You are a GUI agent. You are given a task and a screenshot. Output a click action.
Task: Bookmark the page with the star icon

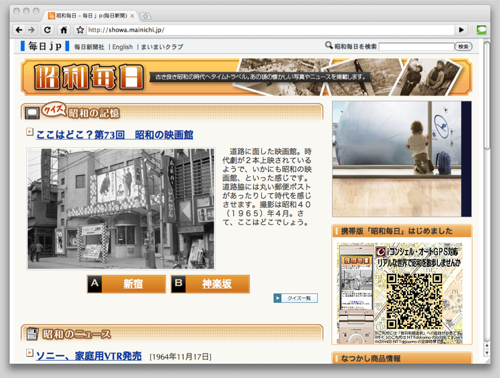click(80, 30)
